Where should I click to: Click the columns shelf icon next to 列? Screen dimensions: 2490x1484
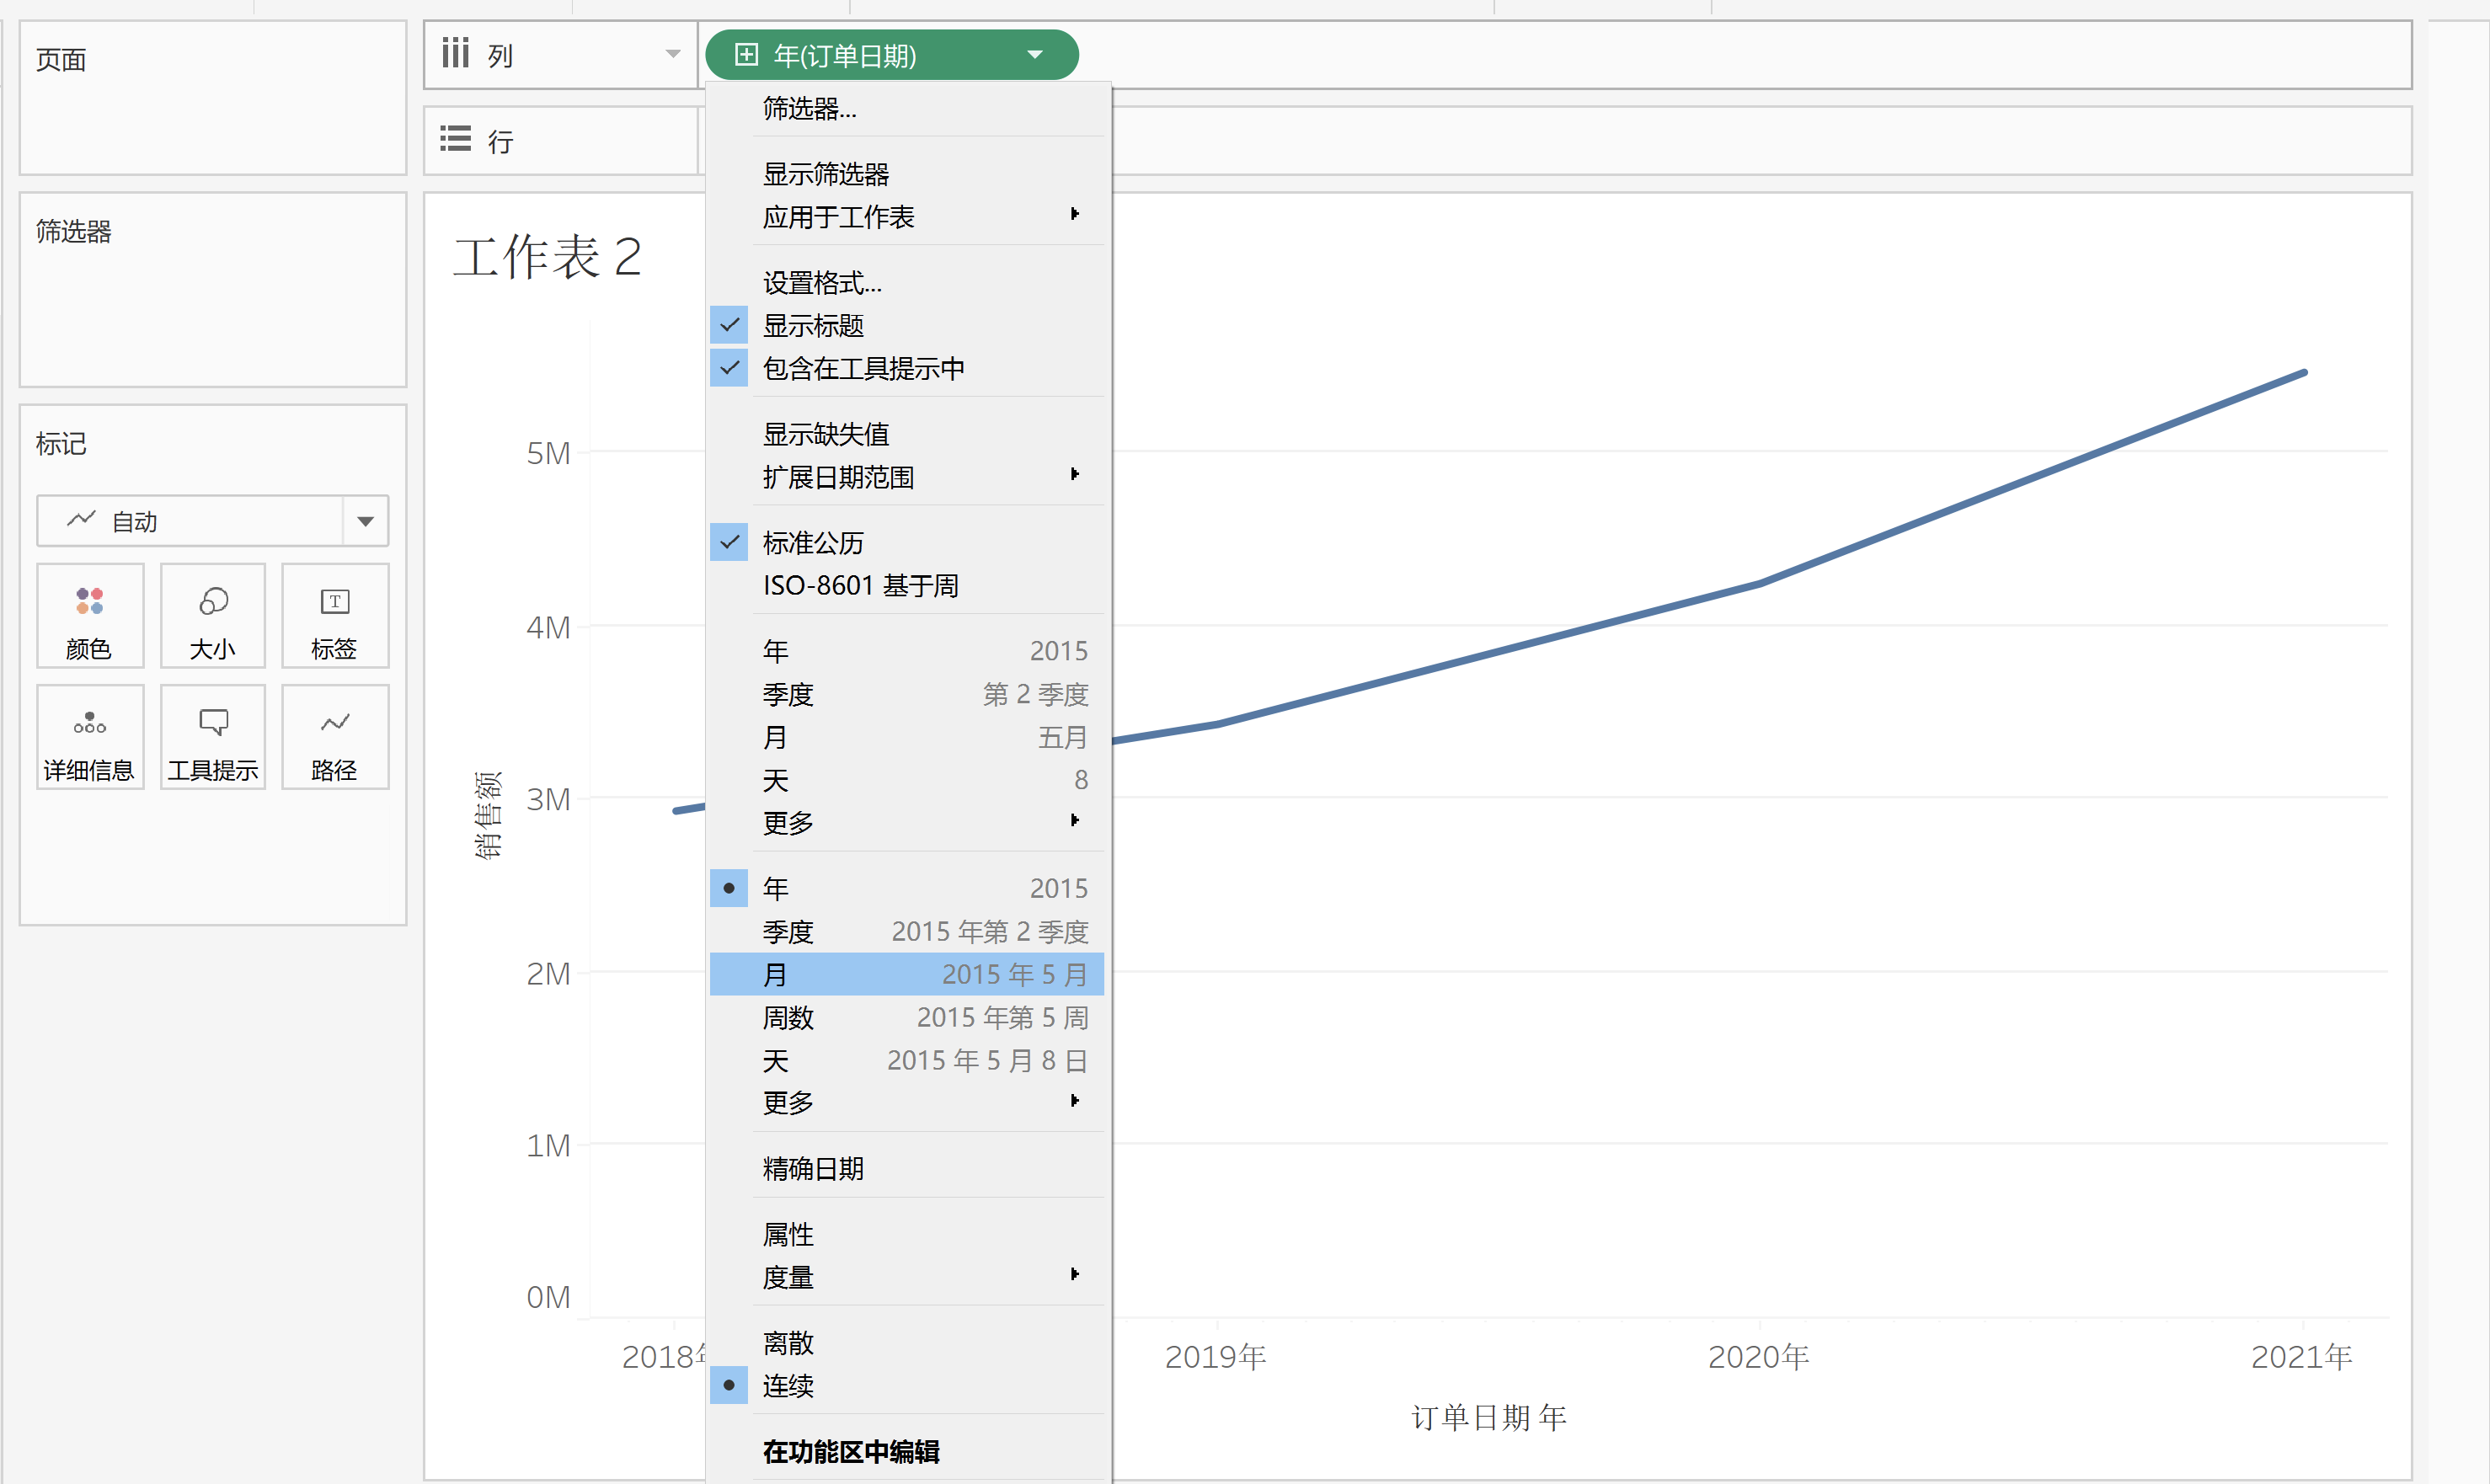[x=456, y=53]
